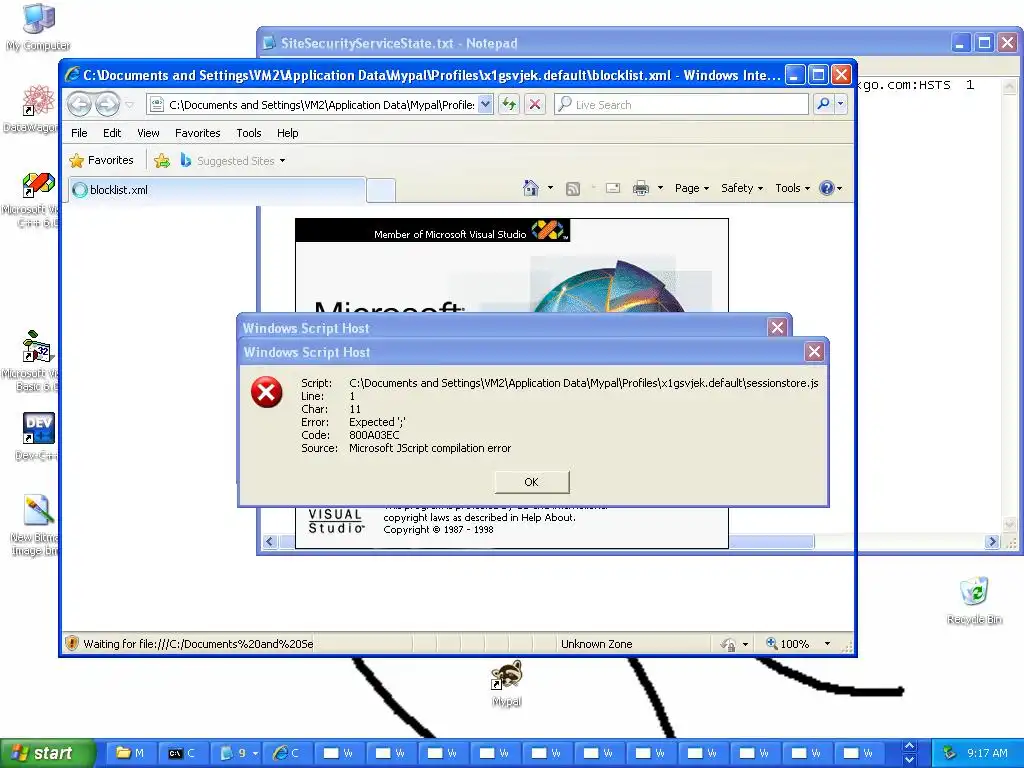Expand Suggested Sites dropdown
1024x768 pixels.
282,161
